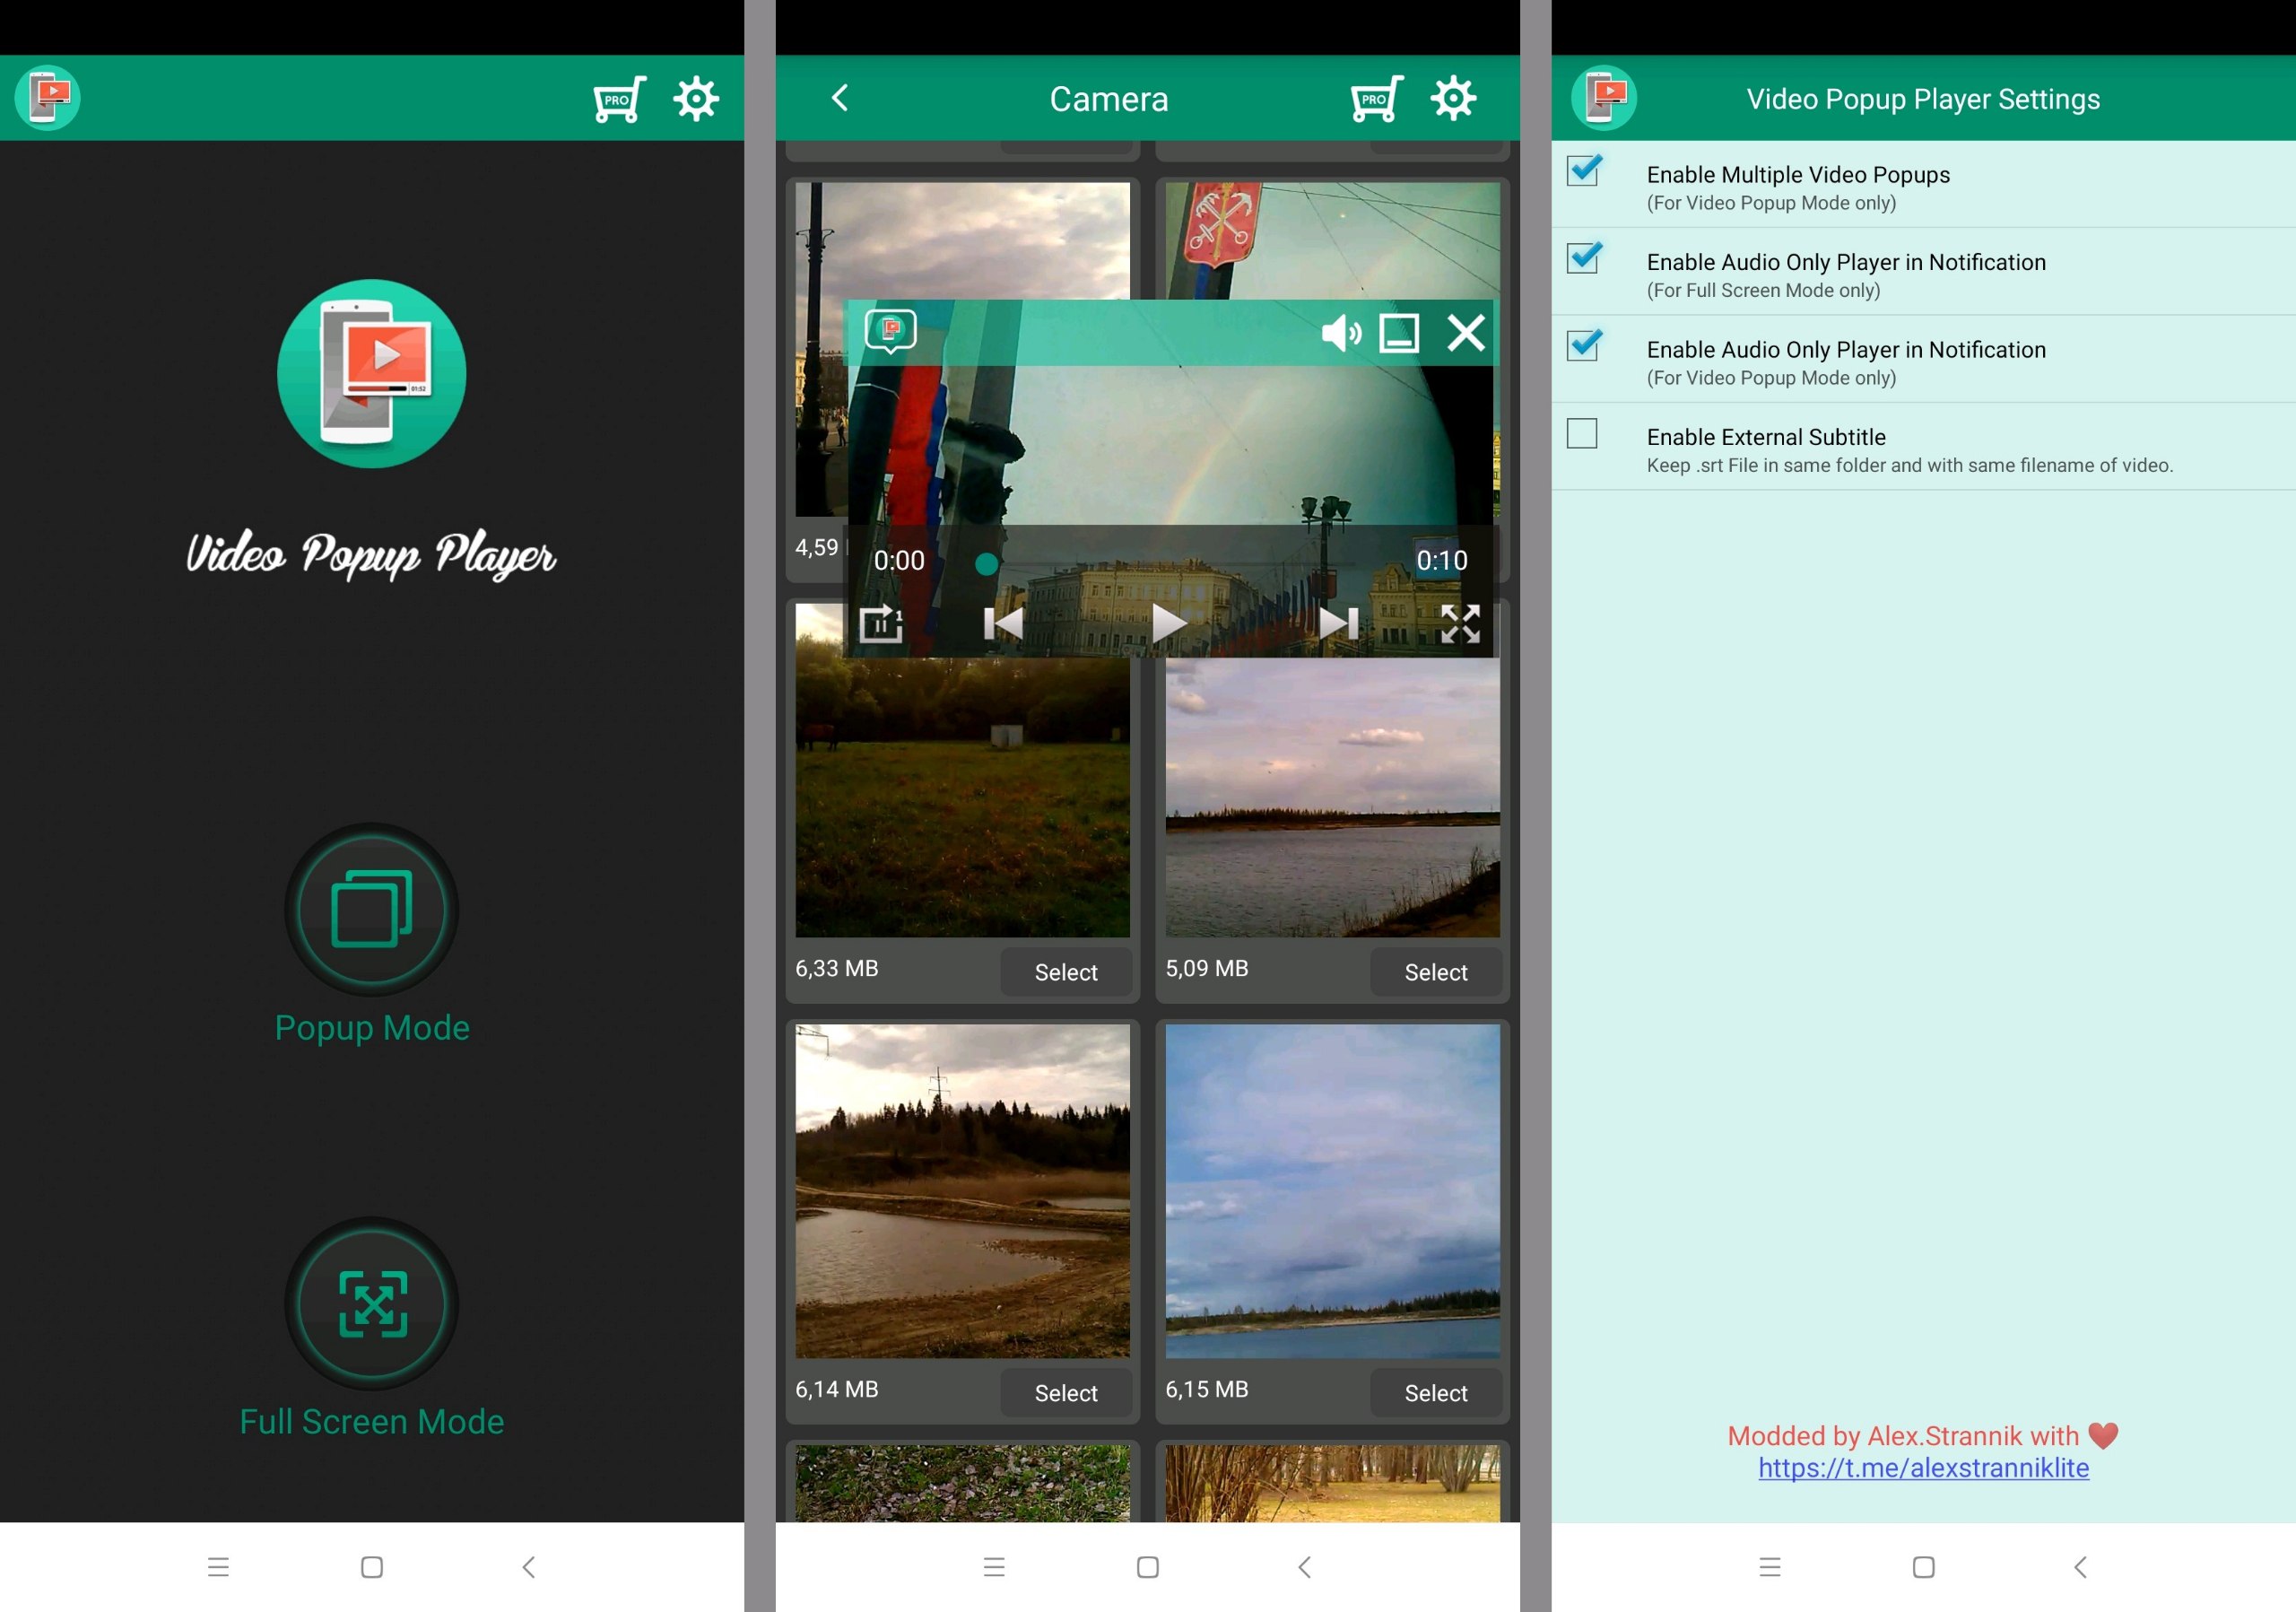Select the 6,33 MB video
This screenshot has height=1612, width=2296.
coord(1066,972)
